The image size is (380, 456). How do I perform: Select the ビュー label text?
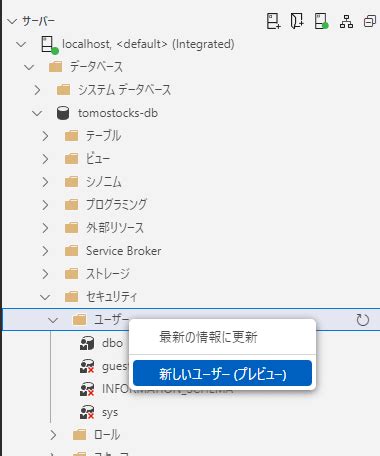(98, 159)
